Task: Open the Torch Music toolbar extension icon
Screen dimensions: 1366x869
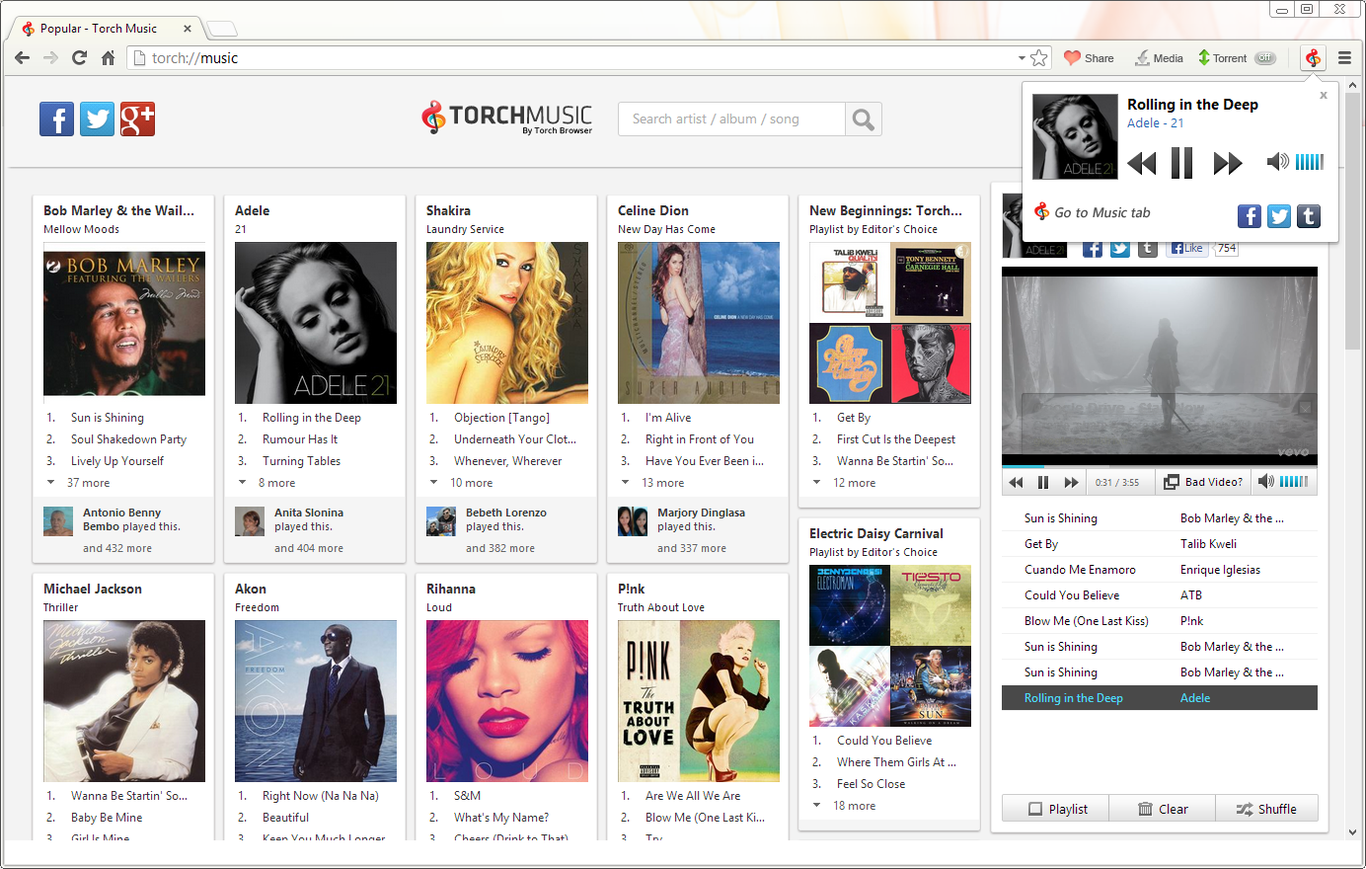Action: (x=1313, y=58)
